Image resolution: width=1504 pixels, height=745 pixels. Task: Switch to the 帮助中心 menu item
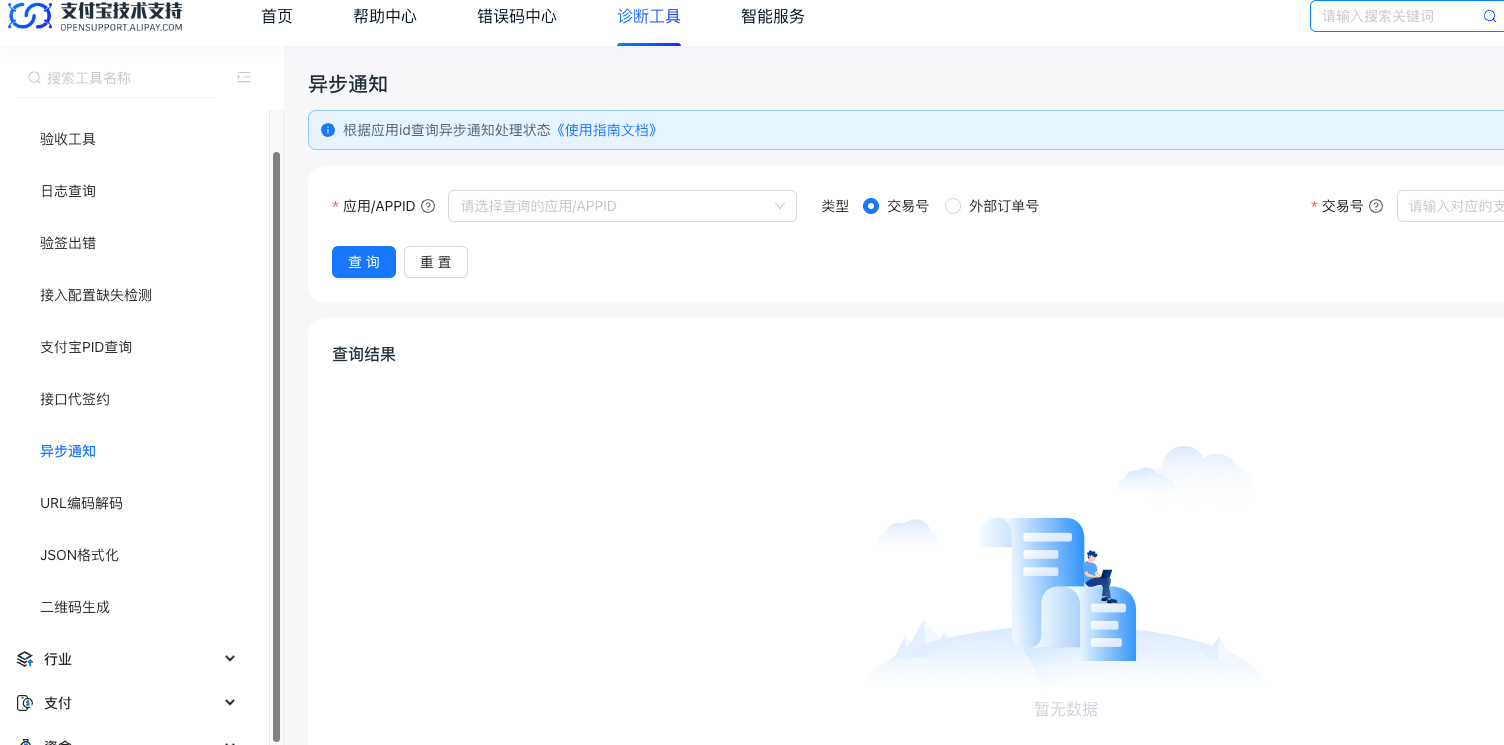click(x=385, y=16)
